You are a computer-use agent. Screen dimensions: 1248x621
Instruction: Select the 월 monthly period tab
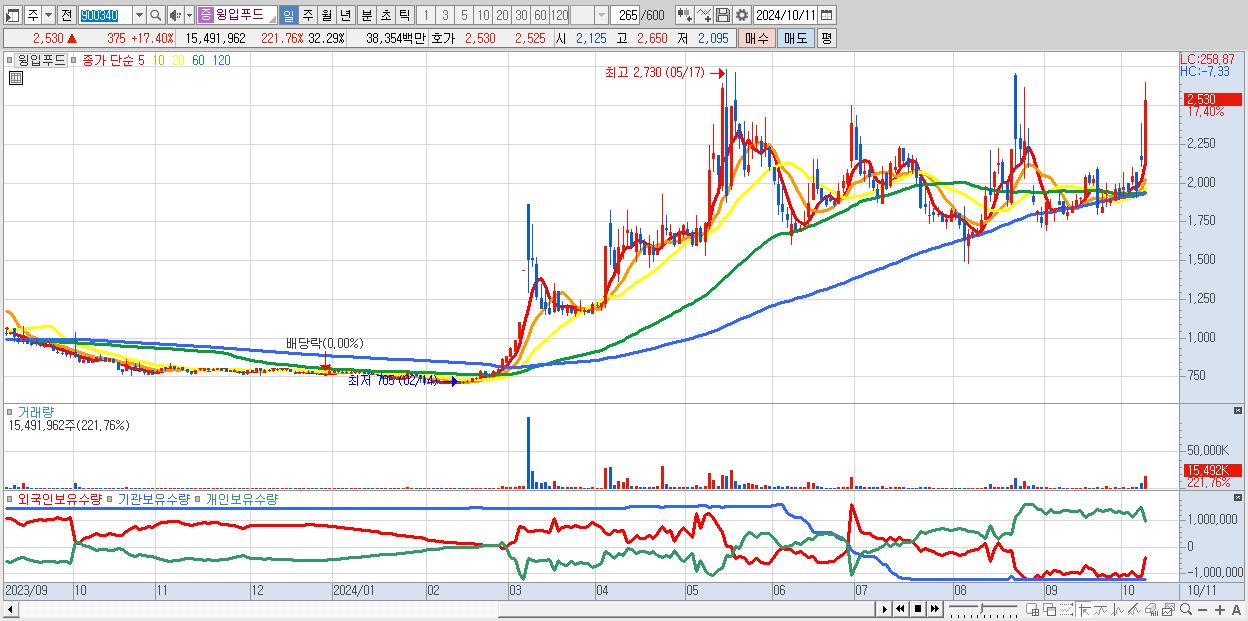(326, 15)
